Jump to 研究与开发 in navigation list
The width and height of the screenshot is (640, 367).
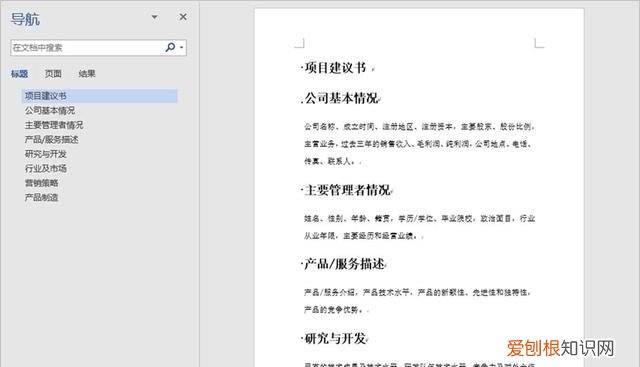(45, 154)
